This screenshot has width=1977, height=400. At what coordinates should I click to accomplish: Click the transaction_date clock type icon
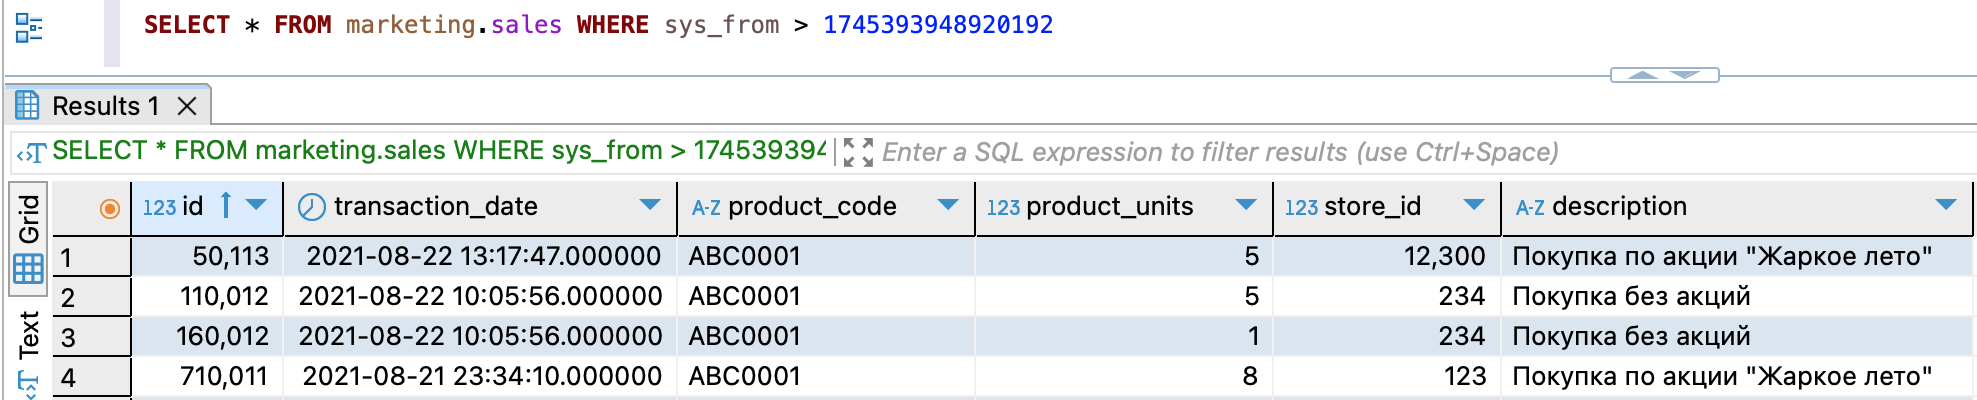click(312, 207)
